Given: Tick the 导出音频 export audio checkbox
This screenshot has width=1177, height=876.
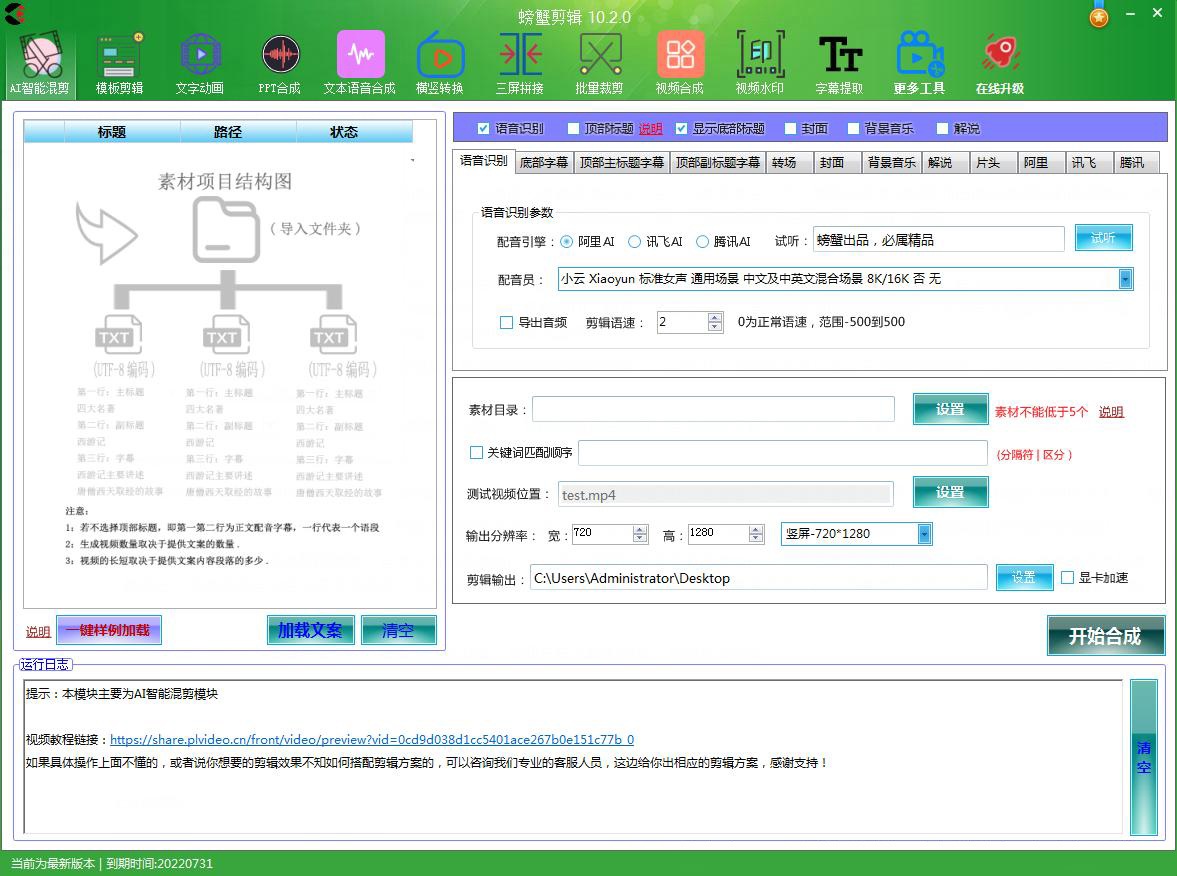Looking at the screenshot, I should (x=506, y=322).
